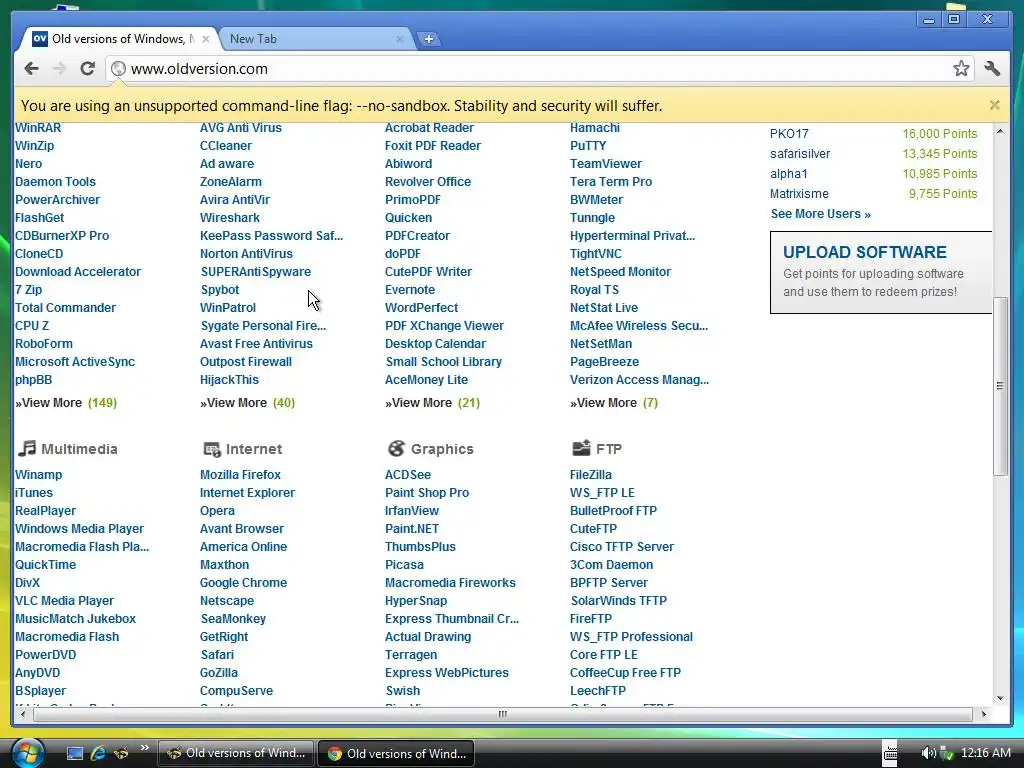Click the horizontal scroll left arrow
Screen dimensions: 1024x768
click(23, 714)
